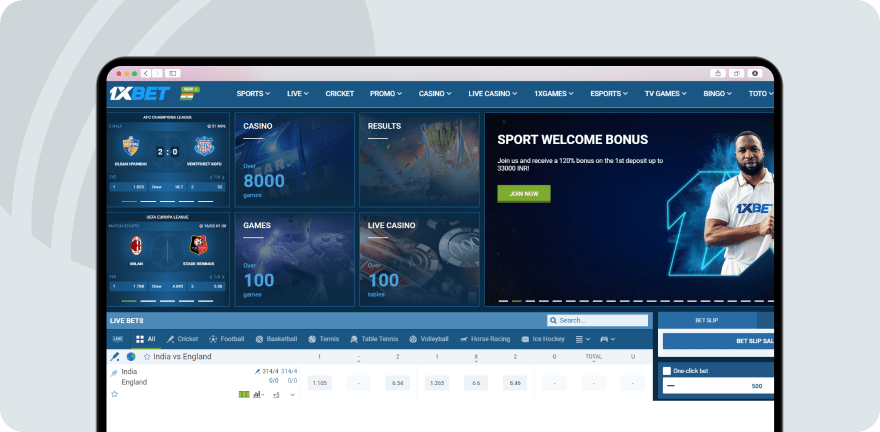Image resolution: width=880 pixels, height=432 pixels.
Task: Select the Horse Racing live tab
Action: 485,339
